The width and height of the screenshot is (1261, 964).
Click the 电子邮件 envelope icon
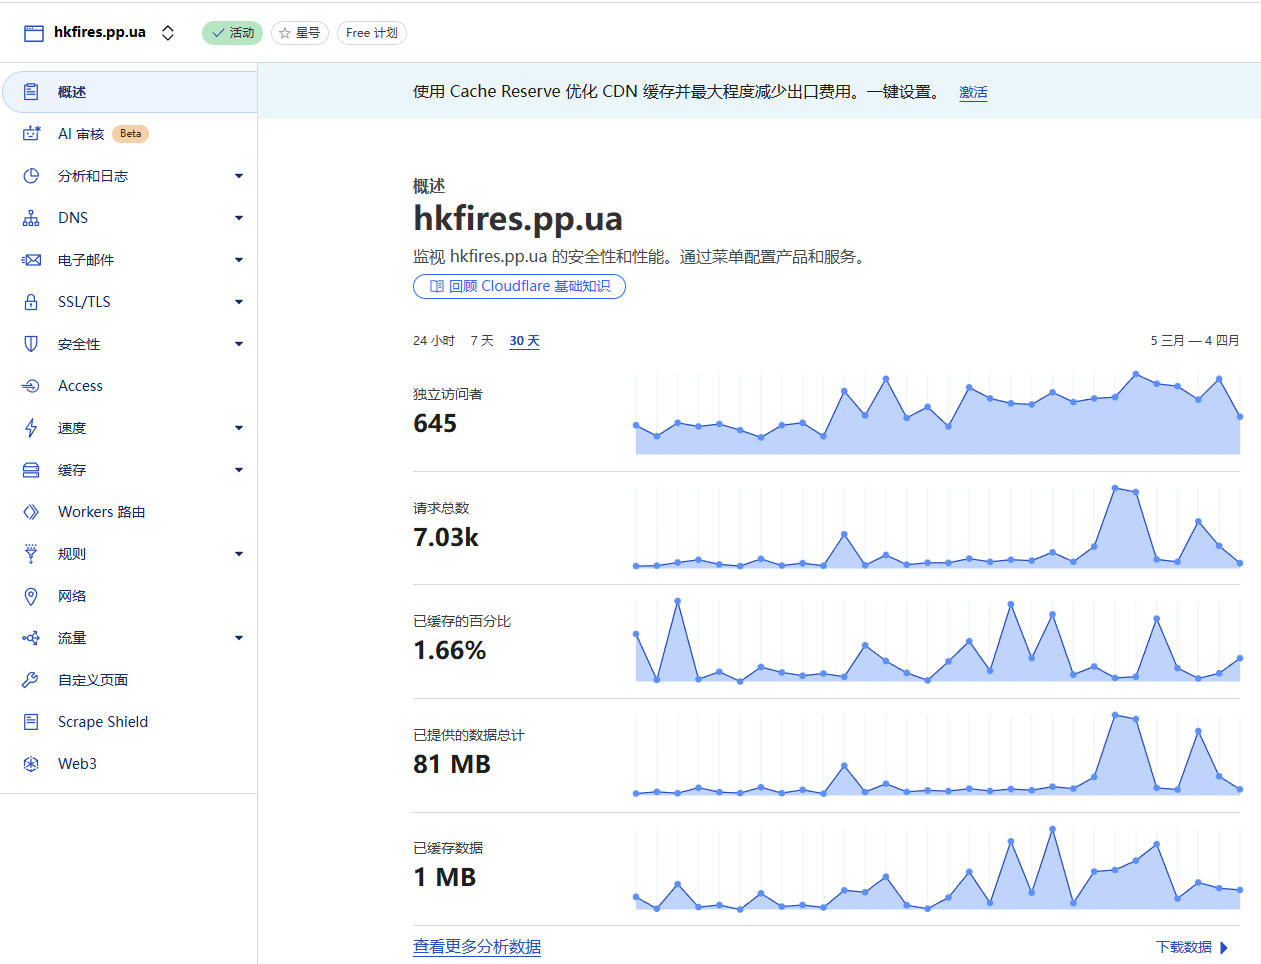[31, 259]
